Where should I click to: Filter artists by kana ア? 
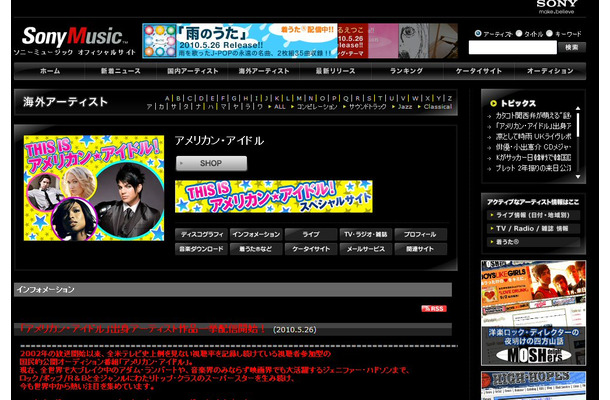pos(149,107)
